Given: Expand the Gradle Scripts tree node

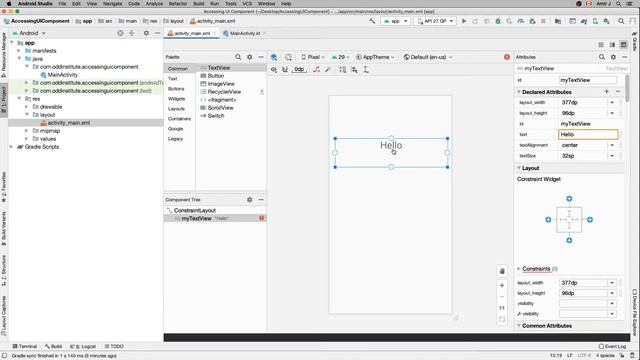Looking at the screenshot, I should [11, 147].
